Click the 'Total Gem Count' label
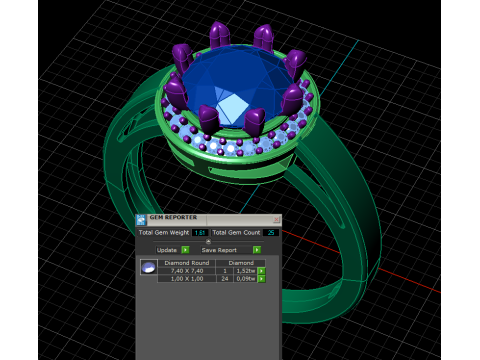 [x=236, y=233]
